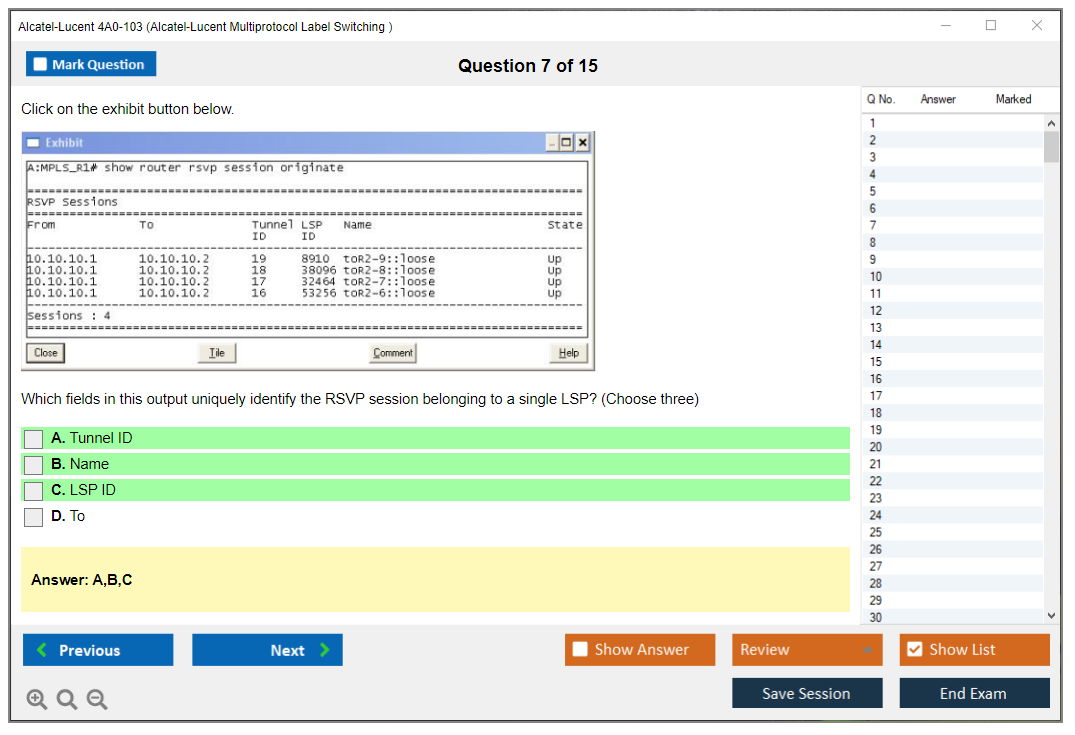The width and height of the screenshot is (1075, 735).
Task: Check option C. LSP ID
Action: [x=34, y=491]
